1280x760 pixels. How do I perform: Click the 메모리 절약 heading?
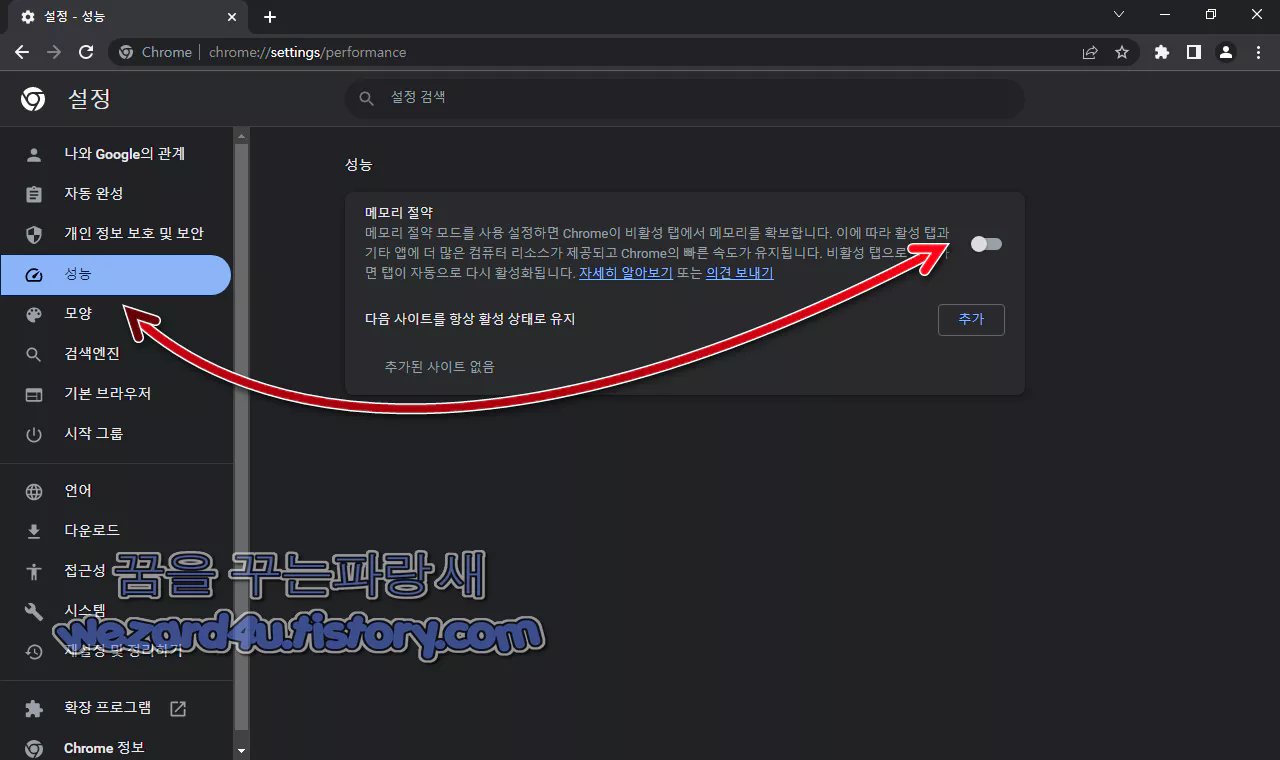398,212
